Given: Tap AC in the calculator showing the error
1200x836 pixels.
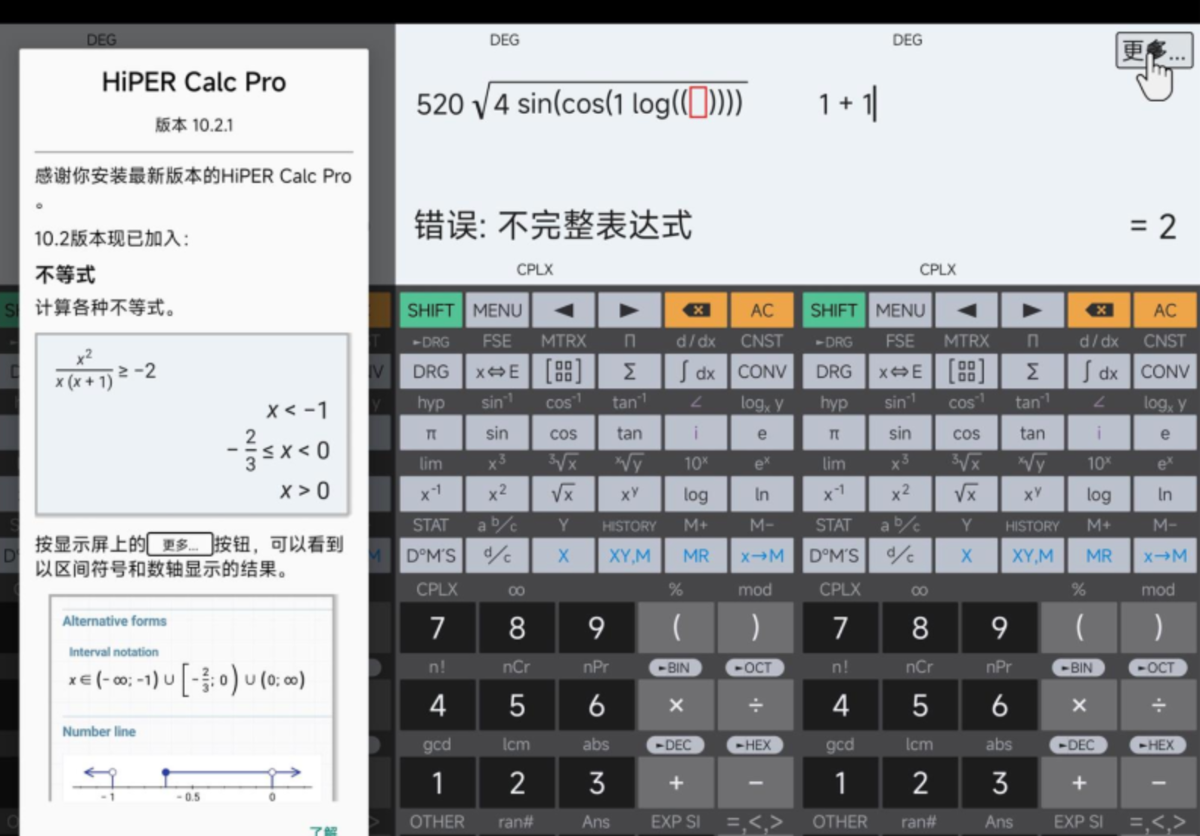Looking at the screenshot, I should pyautogui.click(x=763, y=310).
